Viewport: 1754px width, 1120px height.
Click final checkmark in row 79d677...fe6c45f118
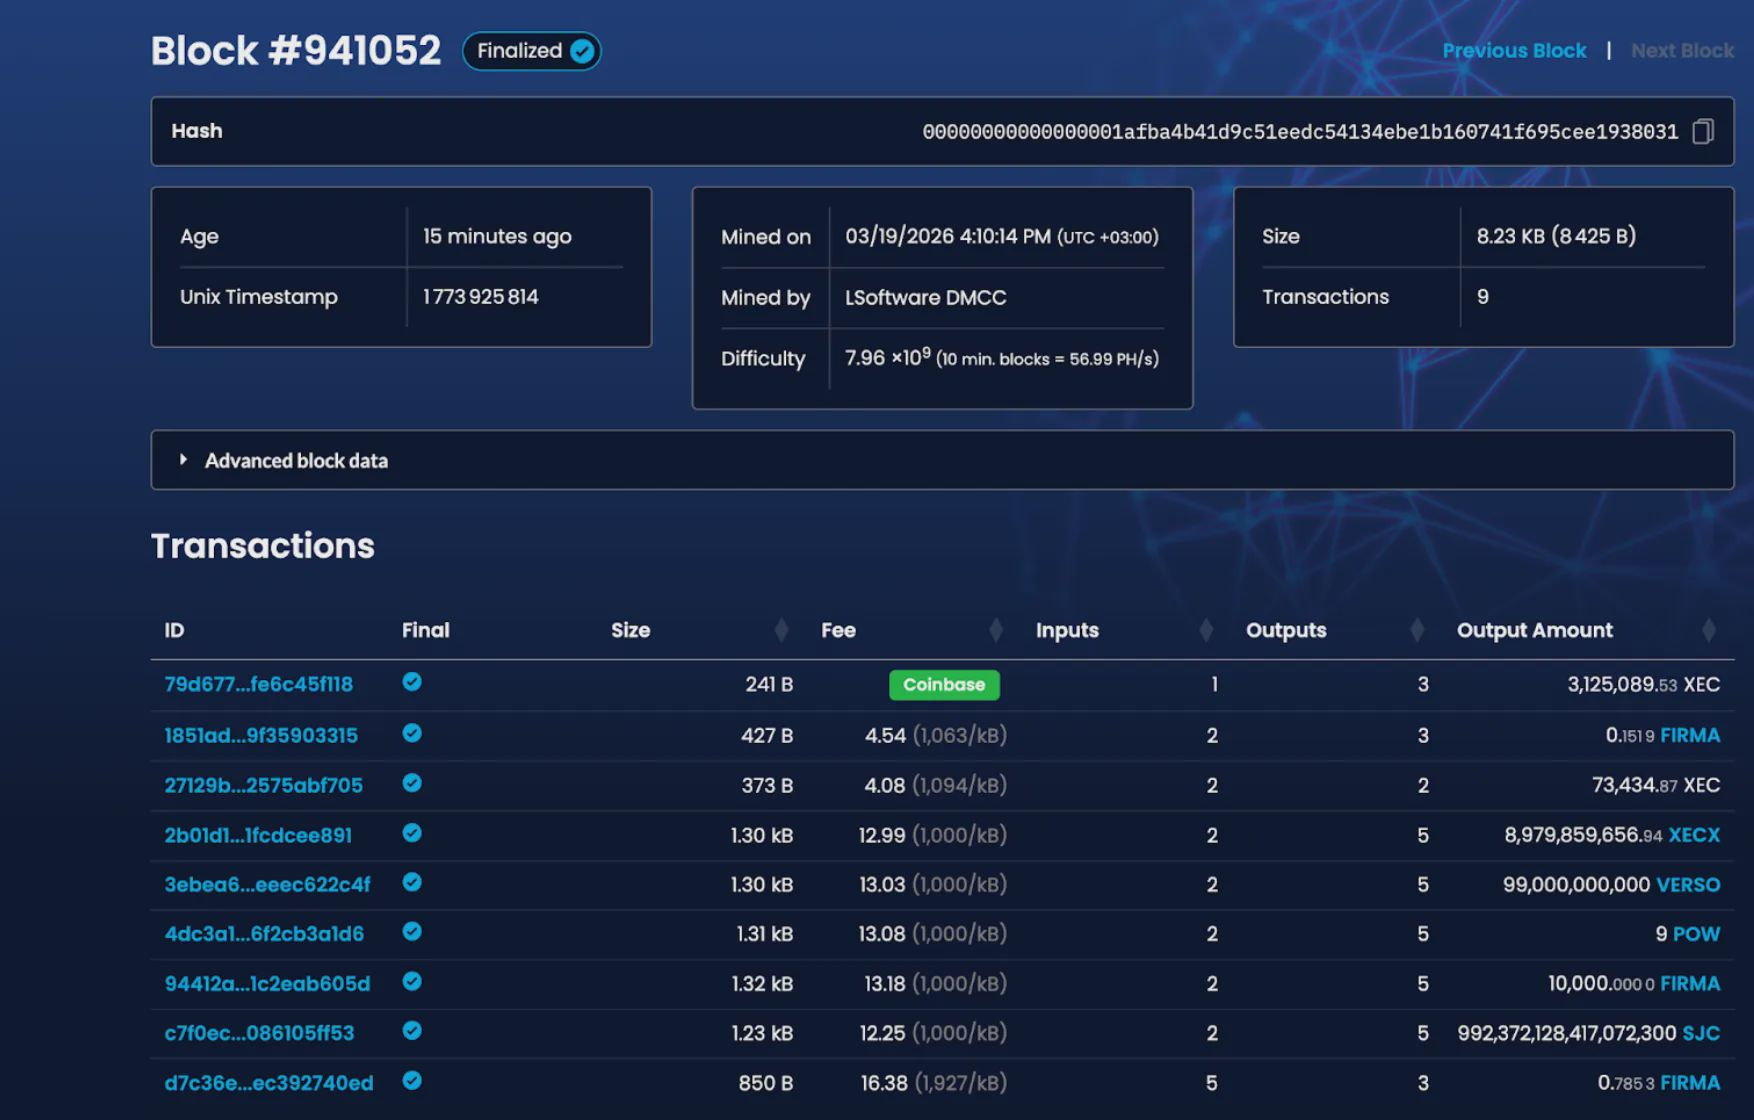coord(411,682)
